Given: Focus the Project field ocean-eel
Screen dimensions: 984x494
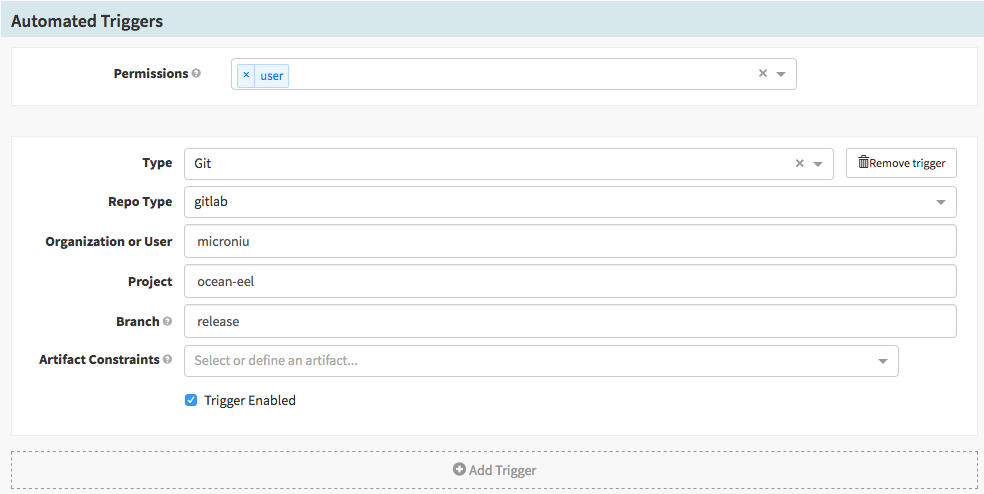Looking at the screenshot, I should tap(570, 281).
